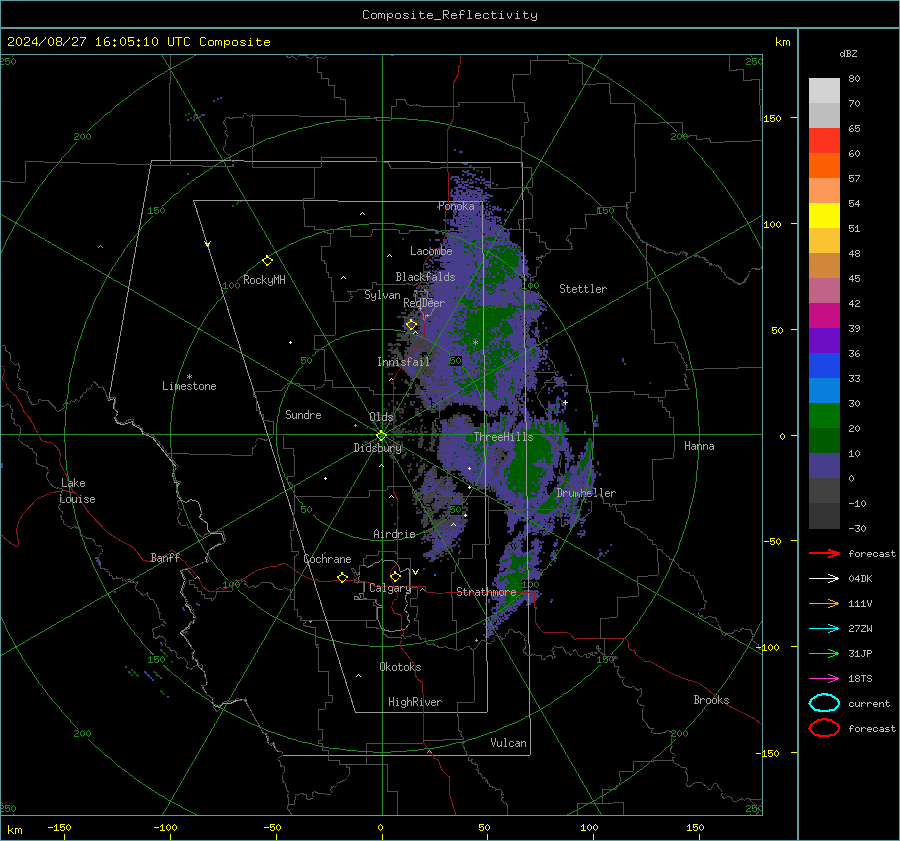Click the yellow diamond marker near RedDeer
900x841 pixels.
[411, 325]
